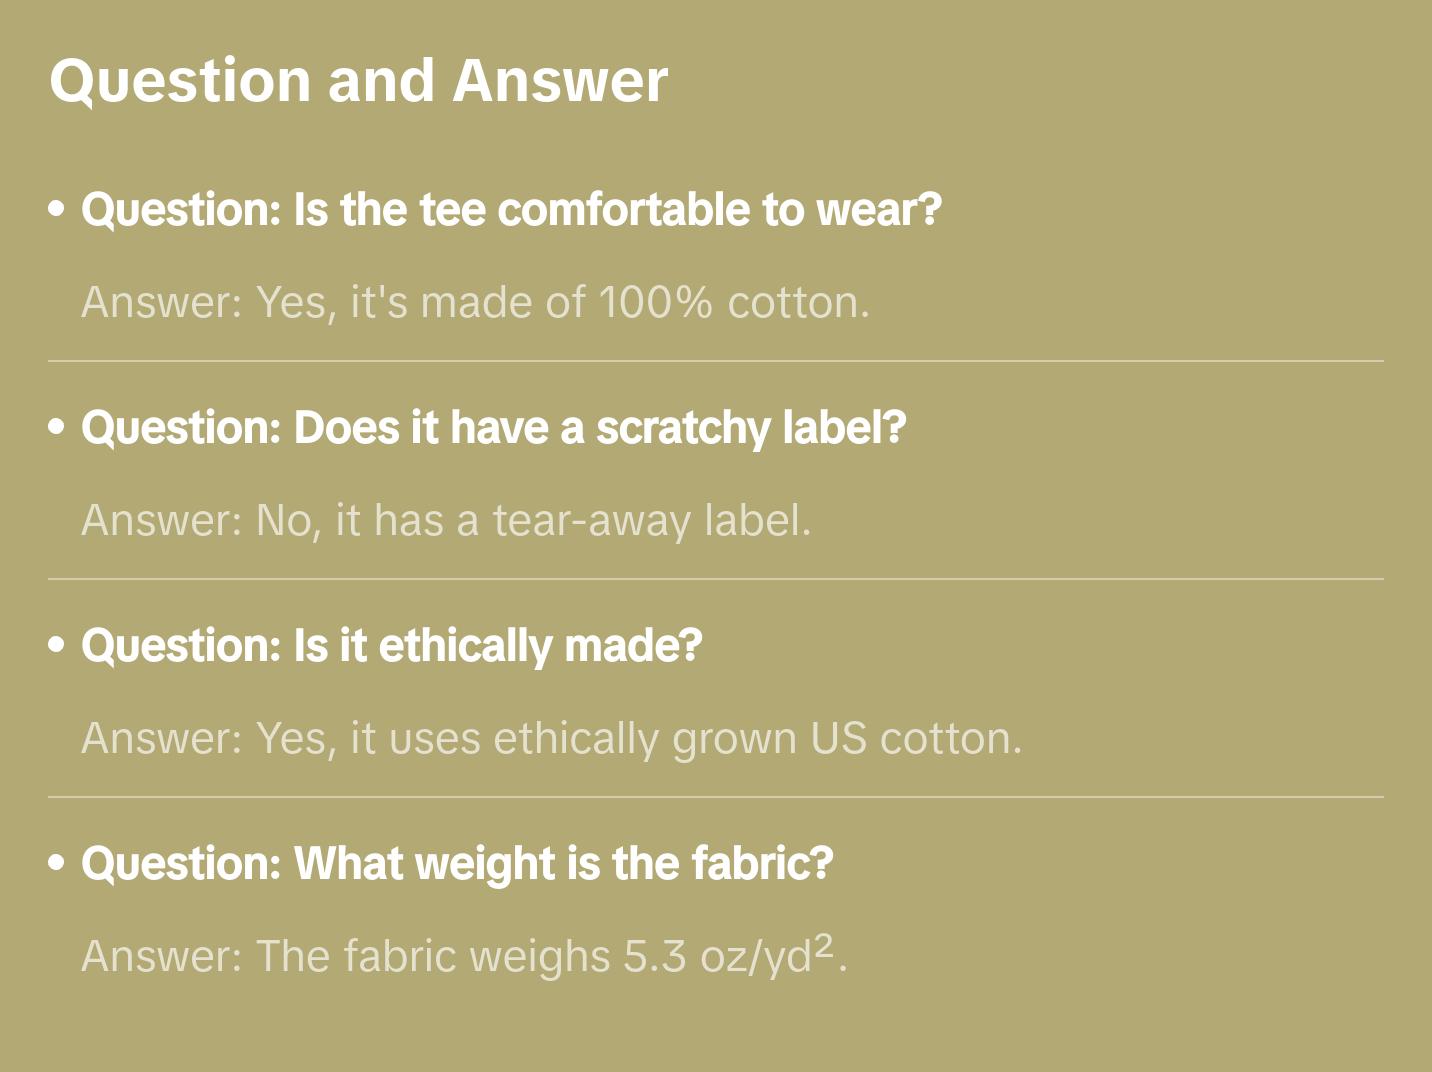This screenshot has width=1432, height=1072.
Task: Click the word 'Answer:' in the first answer
Action: (162, 302)
